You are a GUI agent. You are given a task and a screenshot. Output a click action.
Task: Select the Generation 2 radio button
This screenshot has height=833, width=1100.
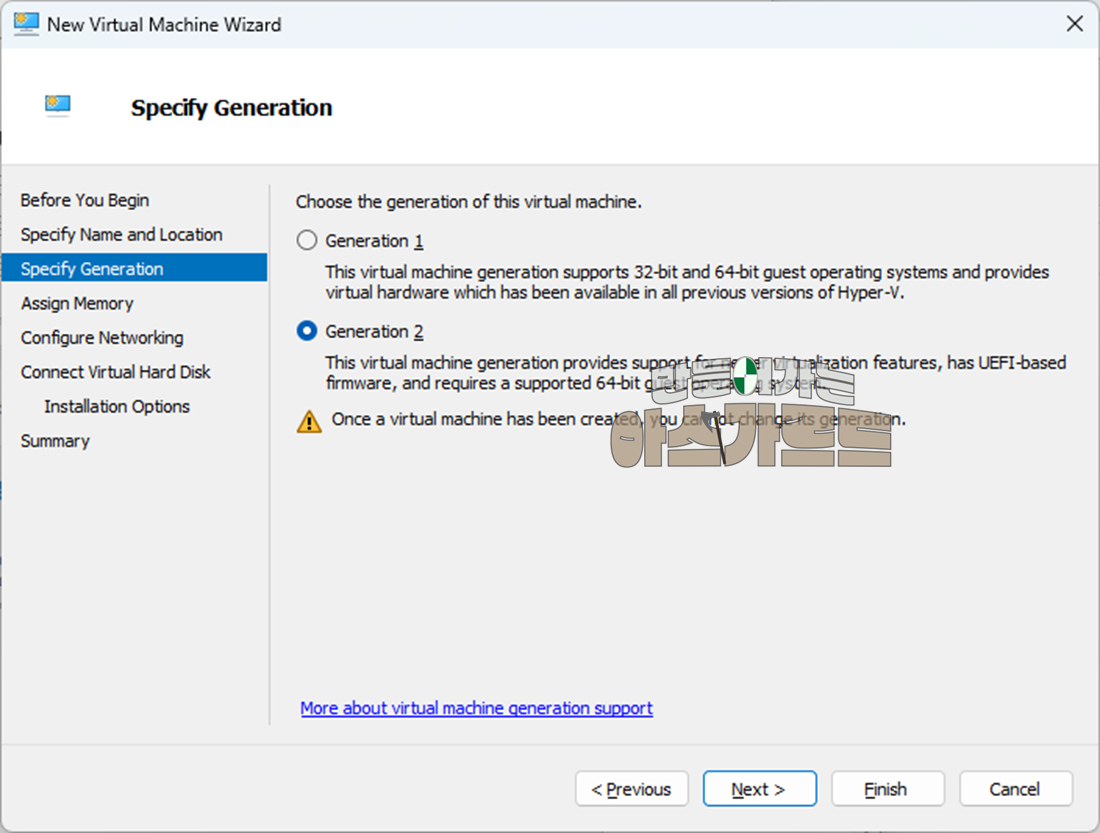tap(307, 331)
